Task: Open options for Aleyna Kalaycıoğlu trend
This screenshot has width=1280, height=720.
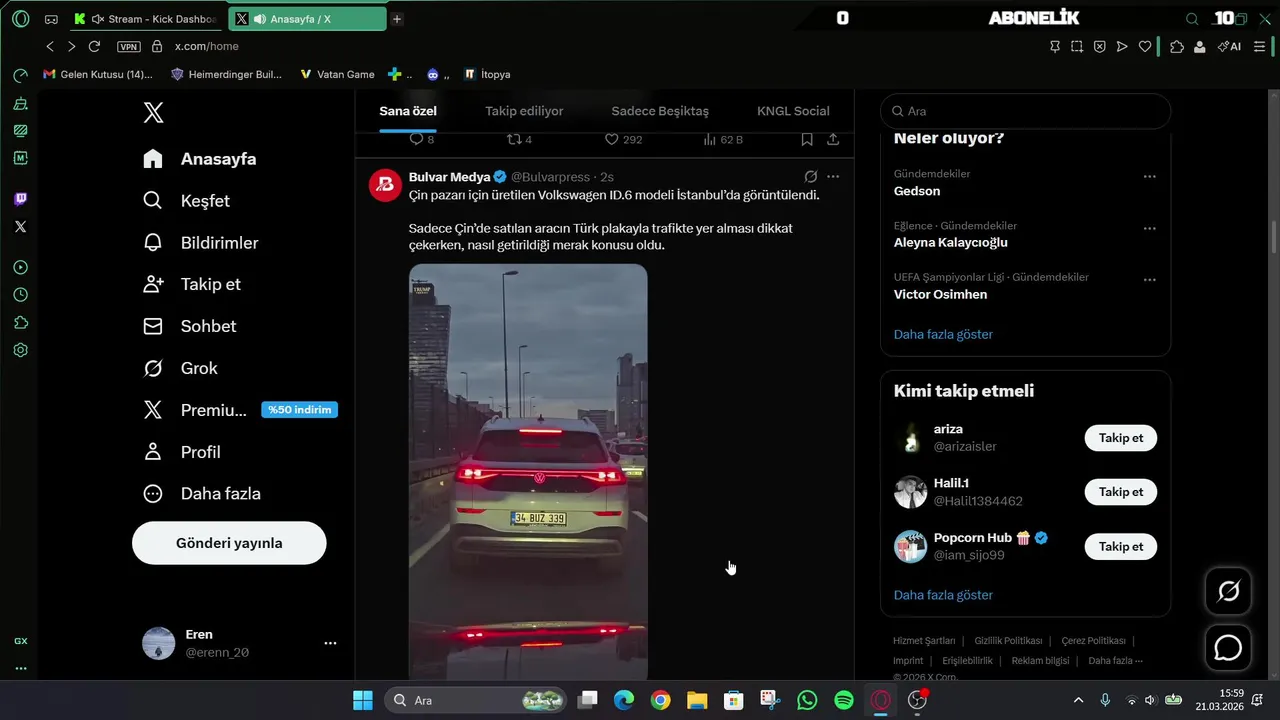Action: (x=1150, y=229)
